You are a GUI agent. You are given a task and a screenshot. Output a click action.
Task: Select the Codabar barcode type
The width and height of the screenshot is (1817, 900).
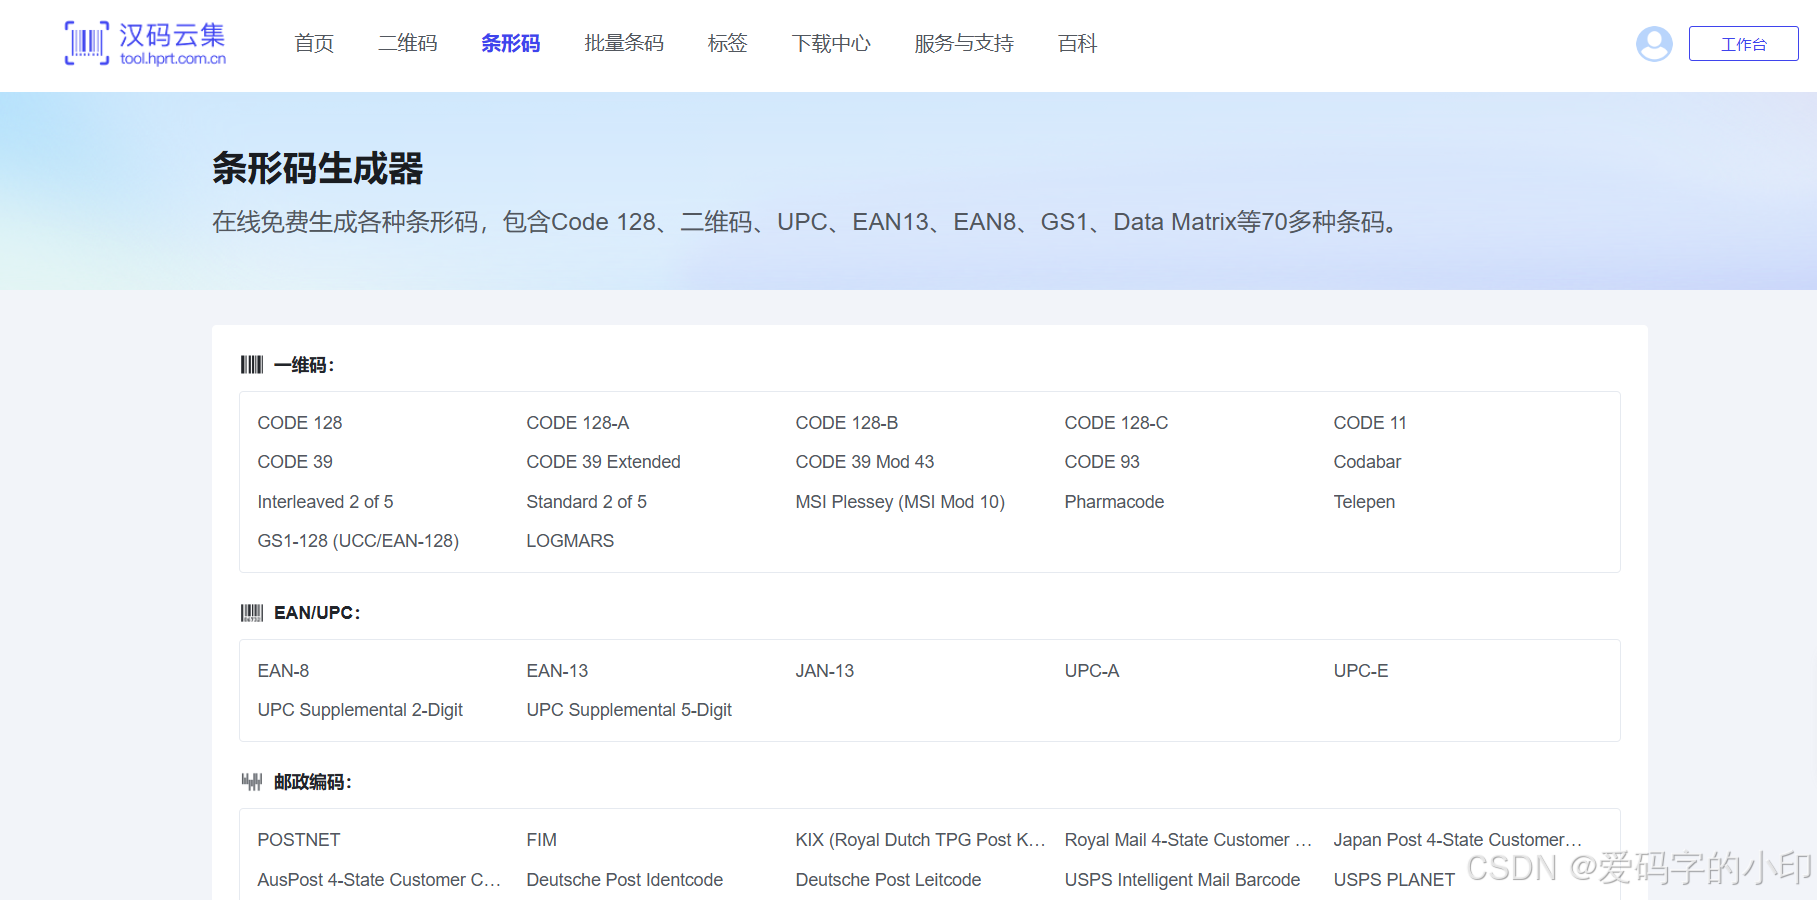1367,462
